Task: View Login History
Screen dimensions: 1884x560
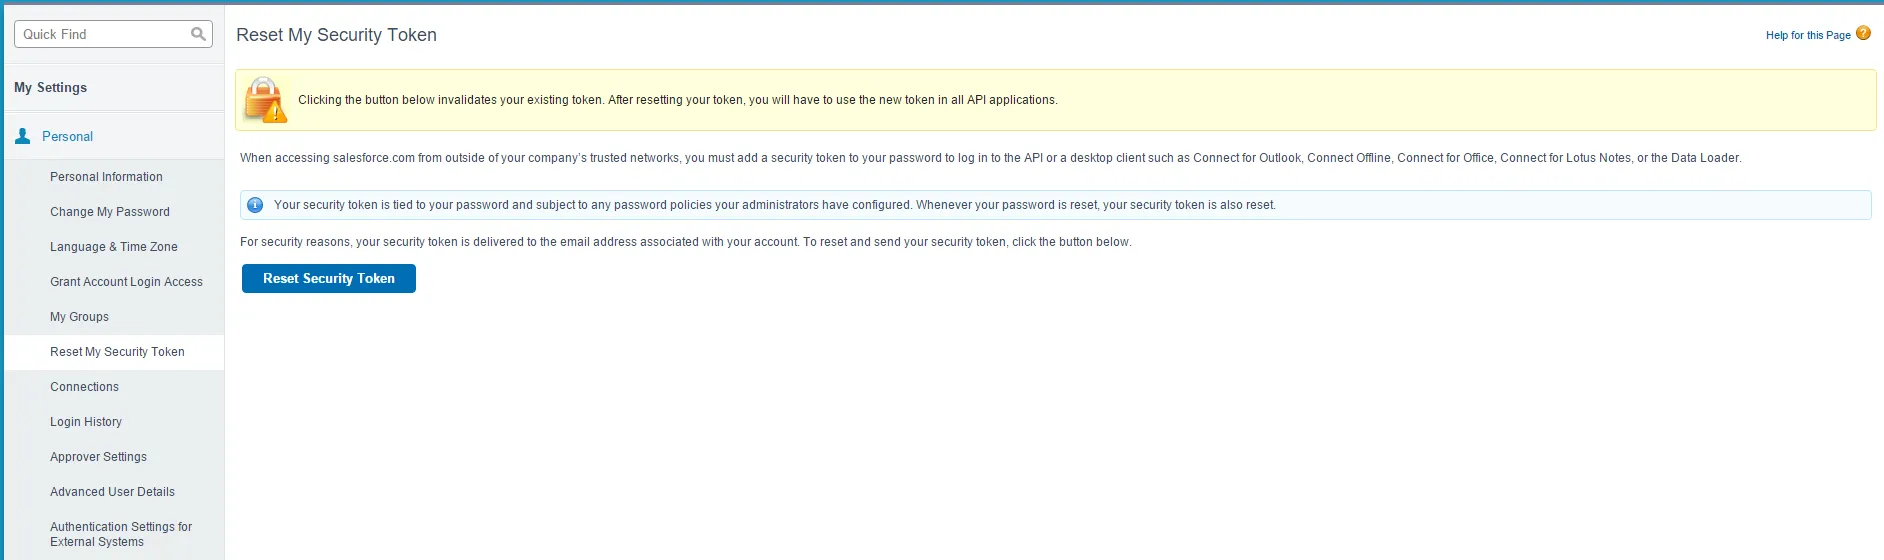Action: (86, 422)
